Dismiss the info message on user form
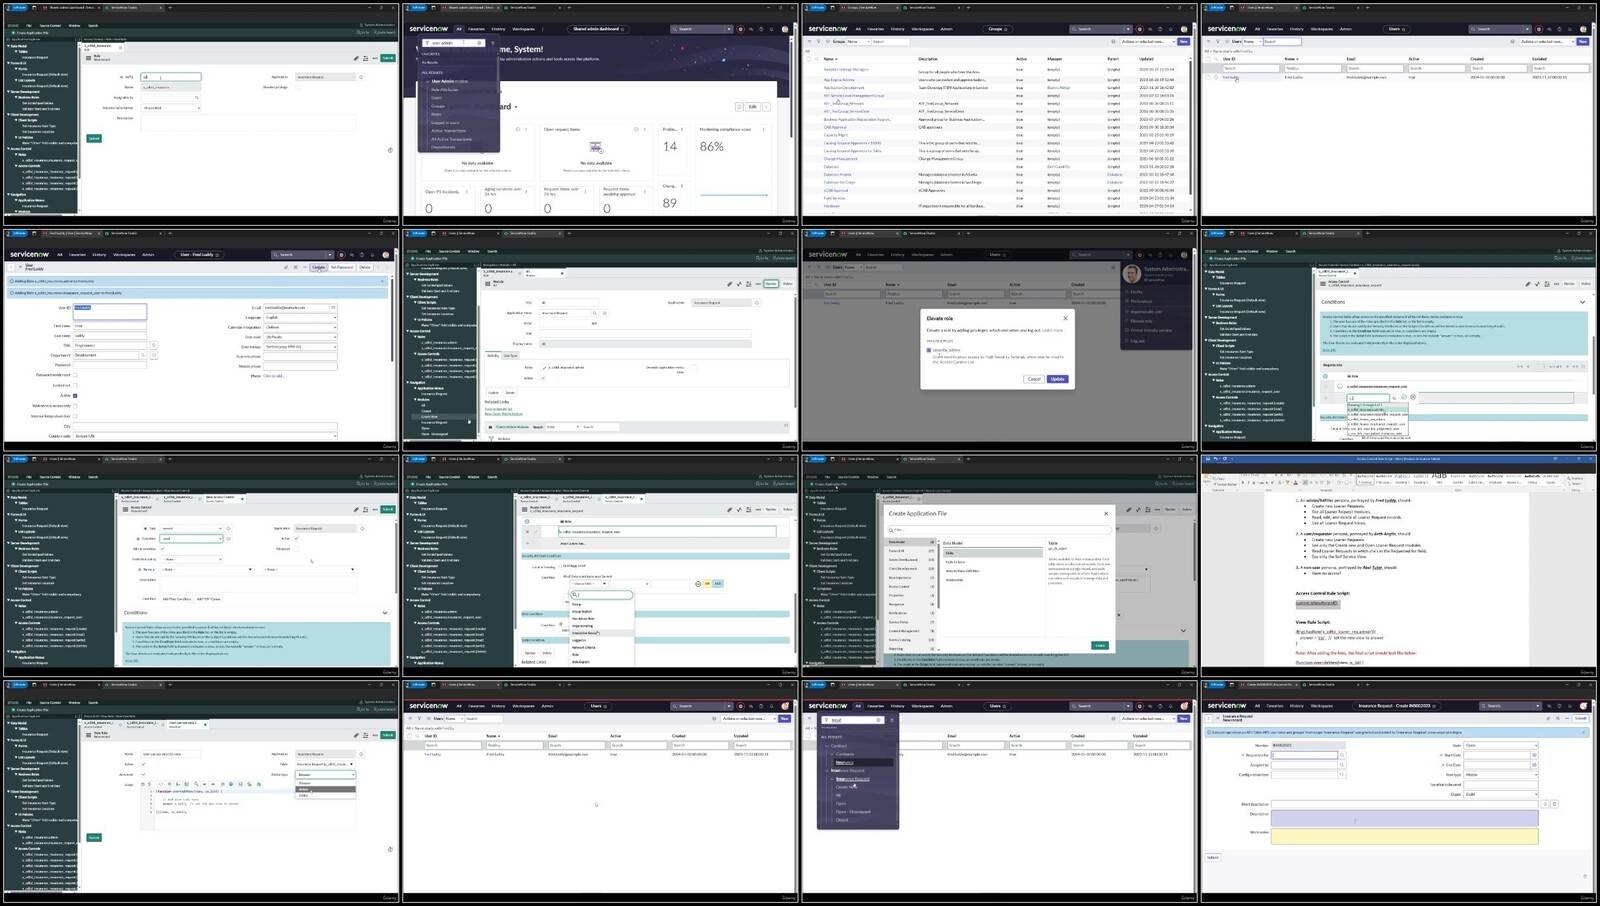 (x=382, y=281)
